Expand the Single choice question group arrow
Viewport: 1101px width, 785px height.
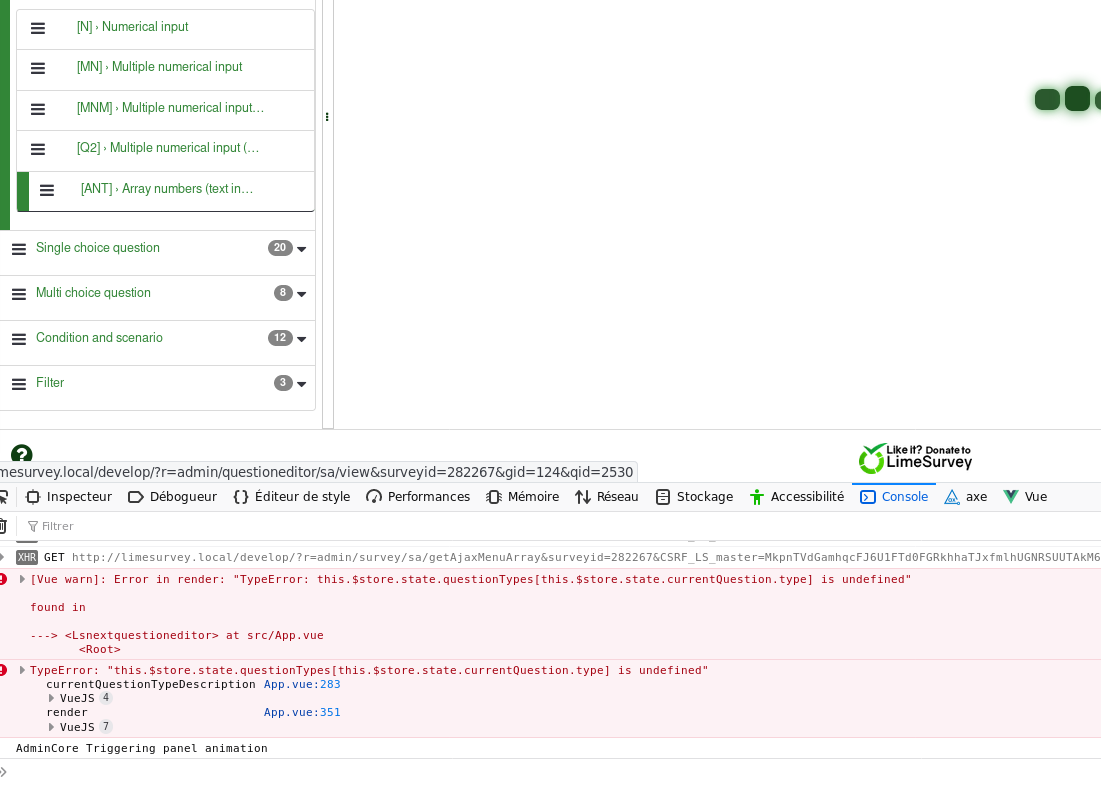coord(302,249)
